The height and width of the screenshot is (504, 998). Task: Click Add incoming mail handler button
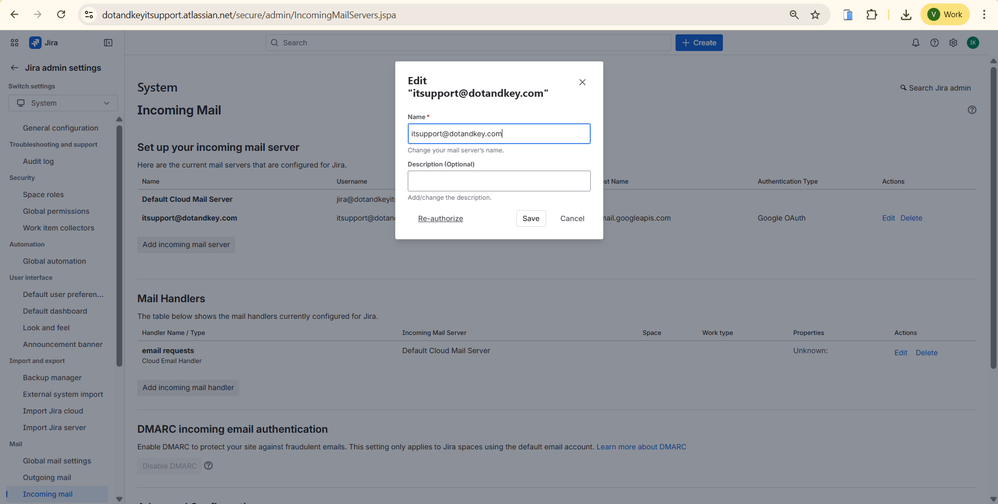click(188, 388)
